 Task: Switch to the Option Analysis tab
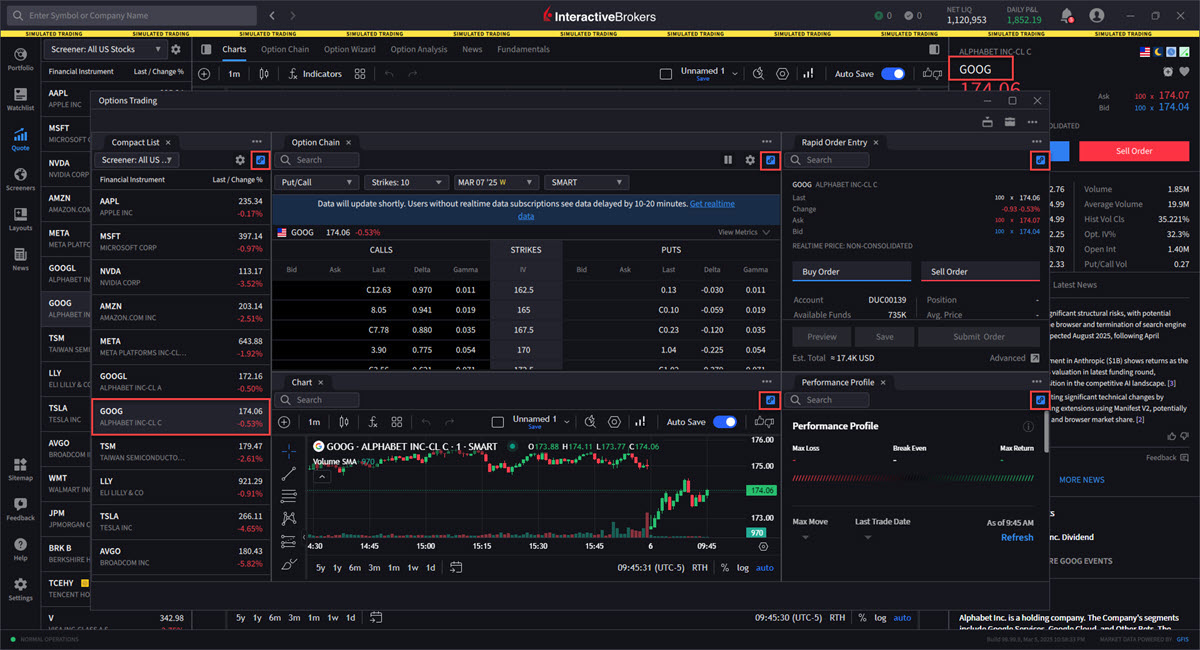click(x=419, y=49)
